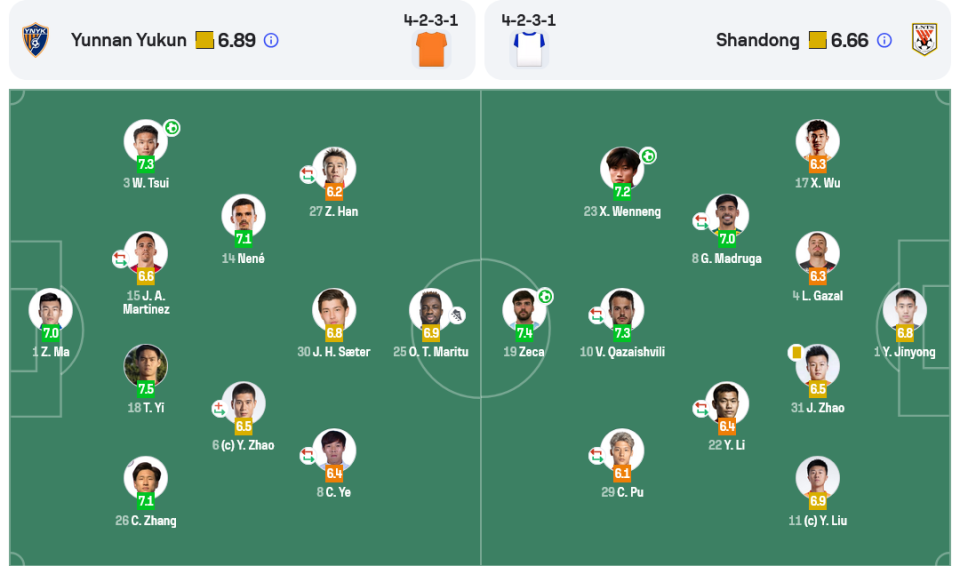960x566 pixels.
Task: Click the goal icon beside Zeca
Action: (546, 296)
